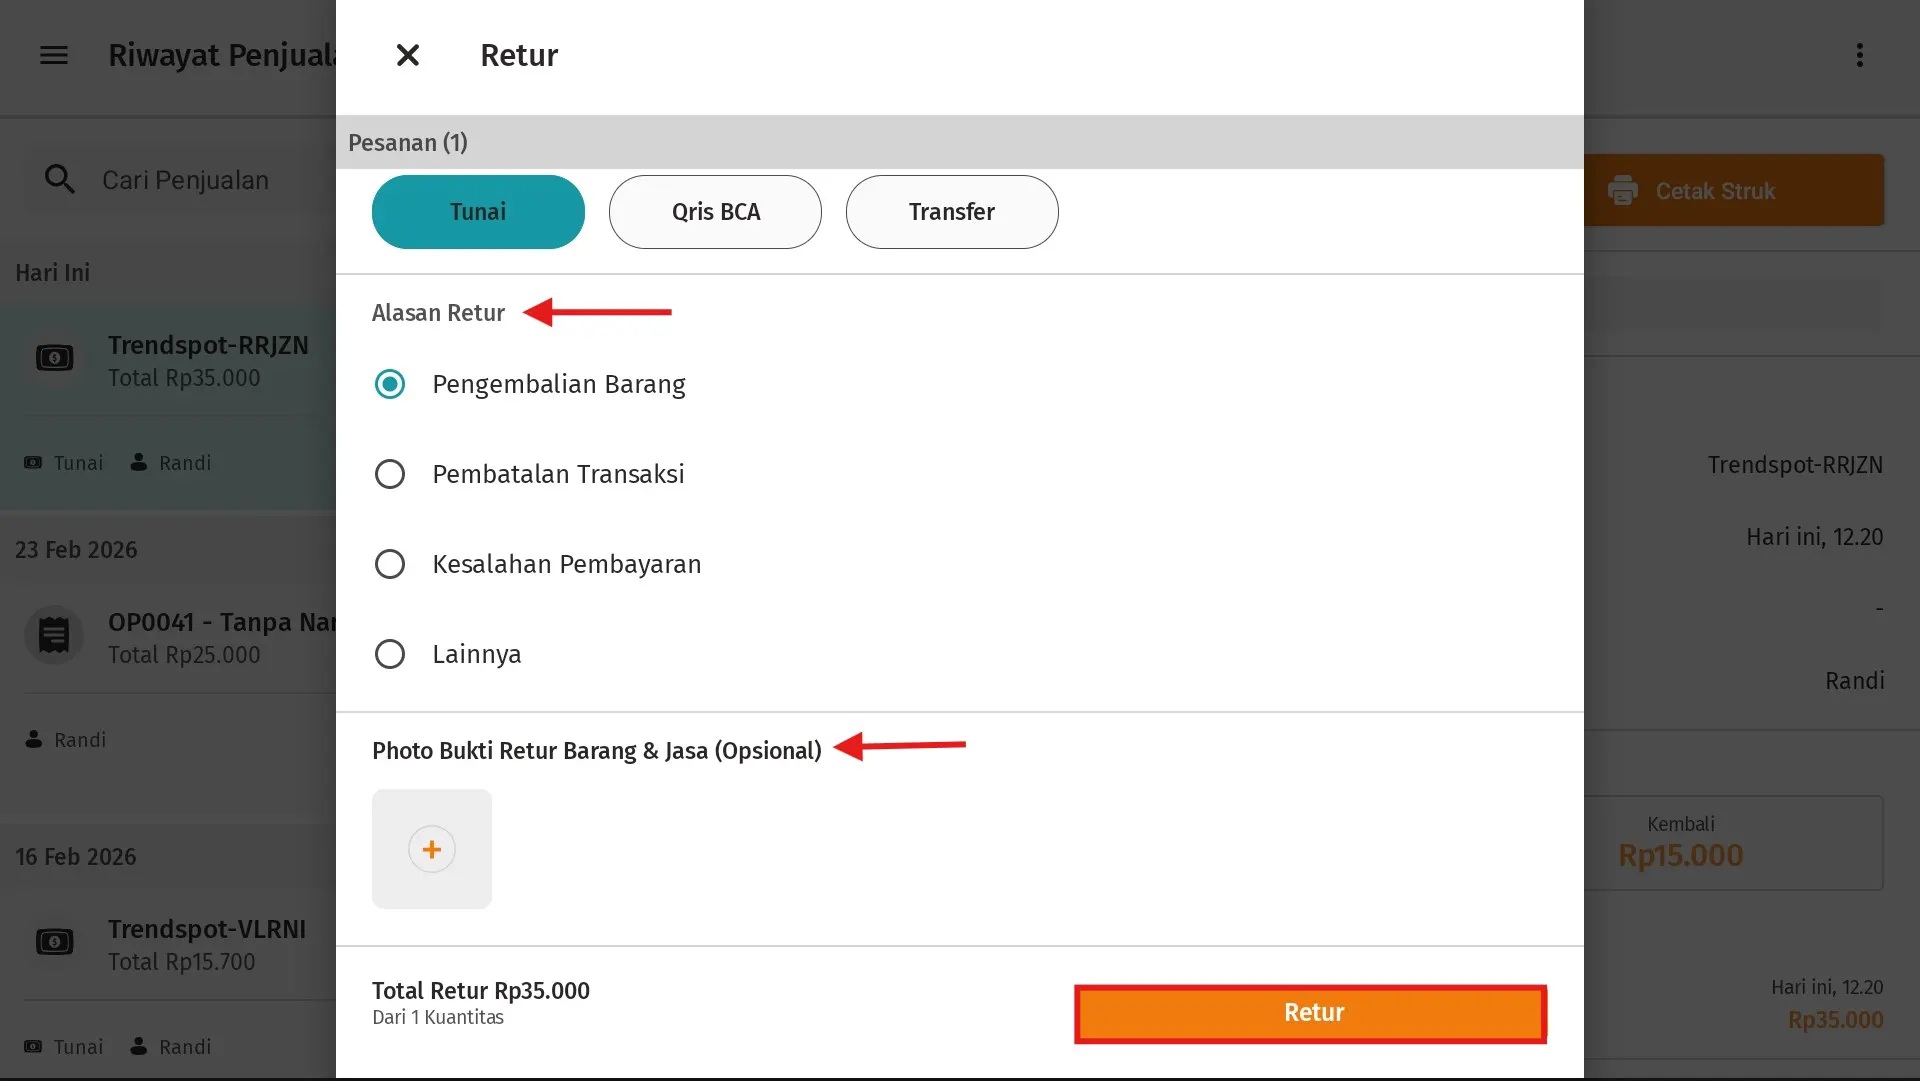Click the search magnifier icon
The image size is (1920, 1081).
click(x=60, y=179)
